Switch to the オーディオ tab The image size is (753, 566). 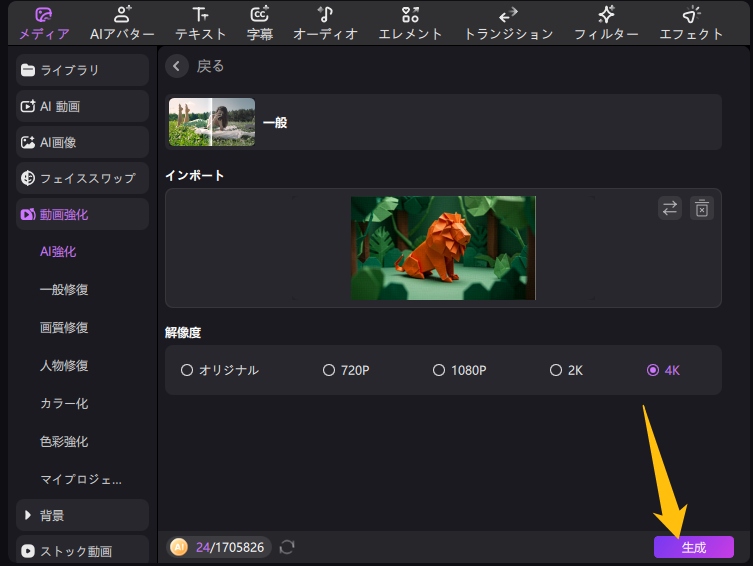pyautogui.click(x=326, y=23)
